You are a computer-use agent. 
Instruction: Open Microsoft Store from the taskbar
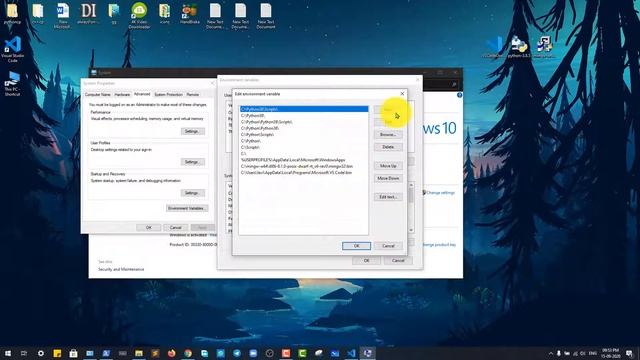click(x=73, y=353)
